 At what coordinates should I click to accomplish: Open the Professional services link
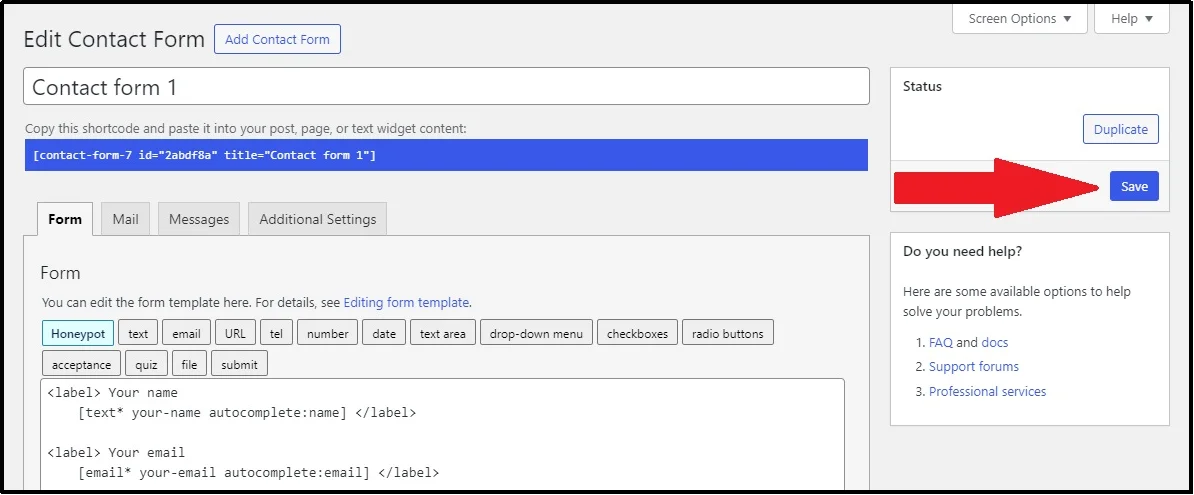988,391
